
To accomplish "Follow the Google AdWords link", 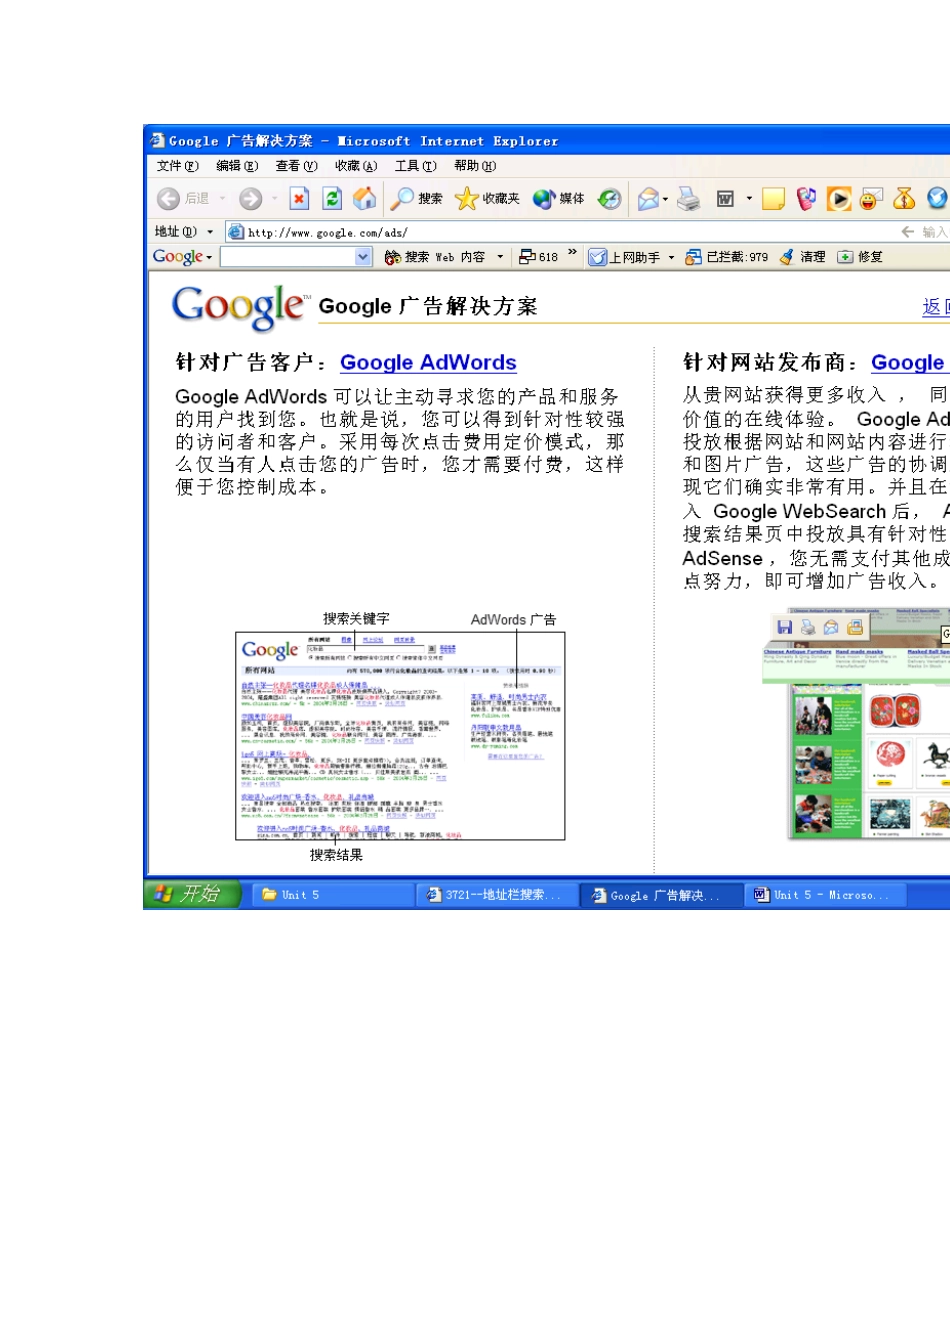I will (x=428, y=363).
